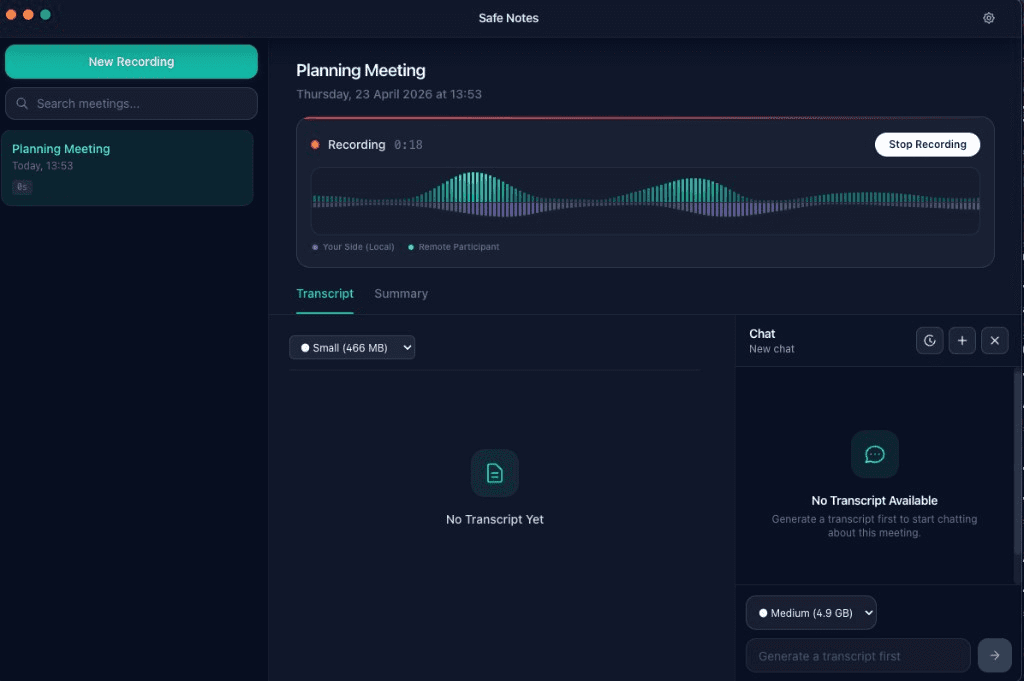Image resolution: width=1024 pixels, height=681 pixels.
Task: Click the Recording status label
Action: [357, 144]
